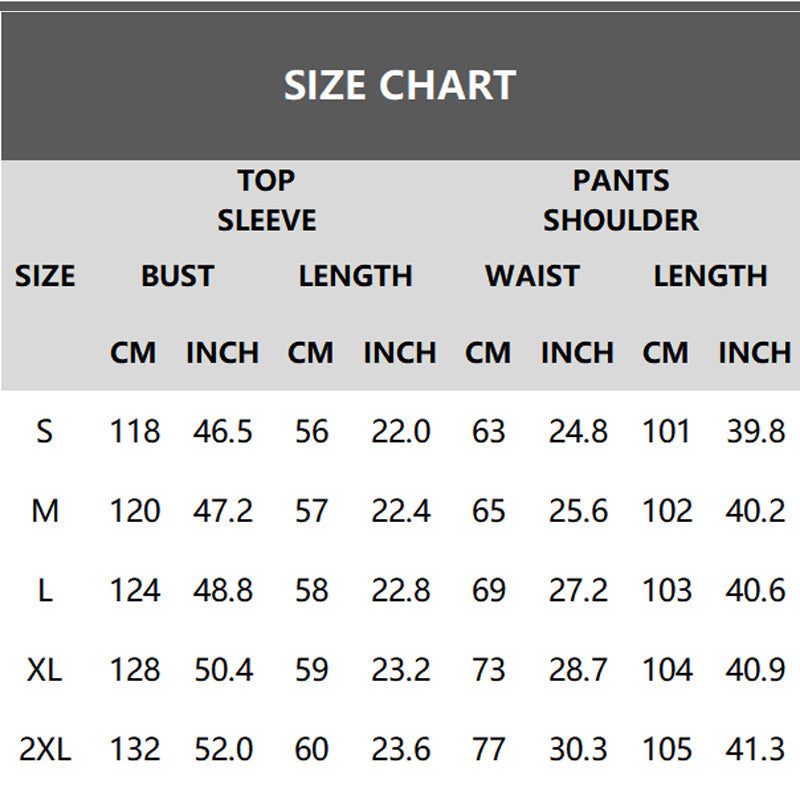Image resolution: width=800 pixels, height=800 pixels.
Task: Select the SIZE column header
Action: click(45, 276)
